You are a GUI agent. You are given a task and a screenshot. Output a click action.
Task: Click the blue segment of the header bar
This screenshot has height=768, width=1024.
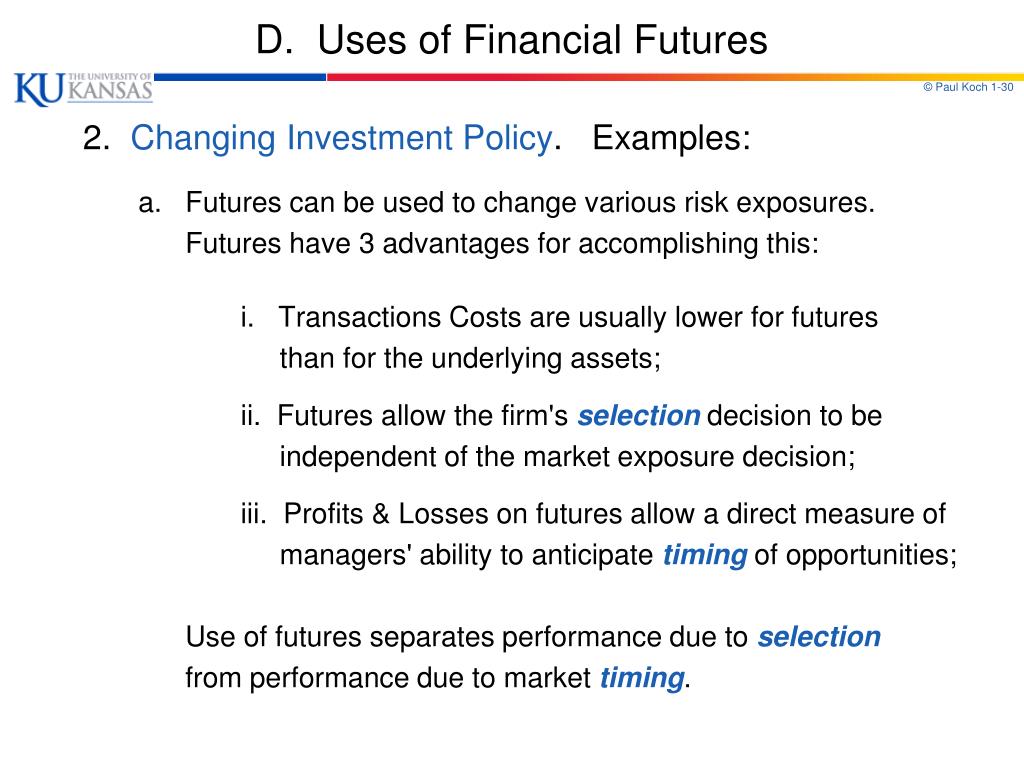pyautogui.click(x=240, y=77)
